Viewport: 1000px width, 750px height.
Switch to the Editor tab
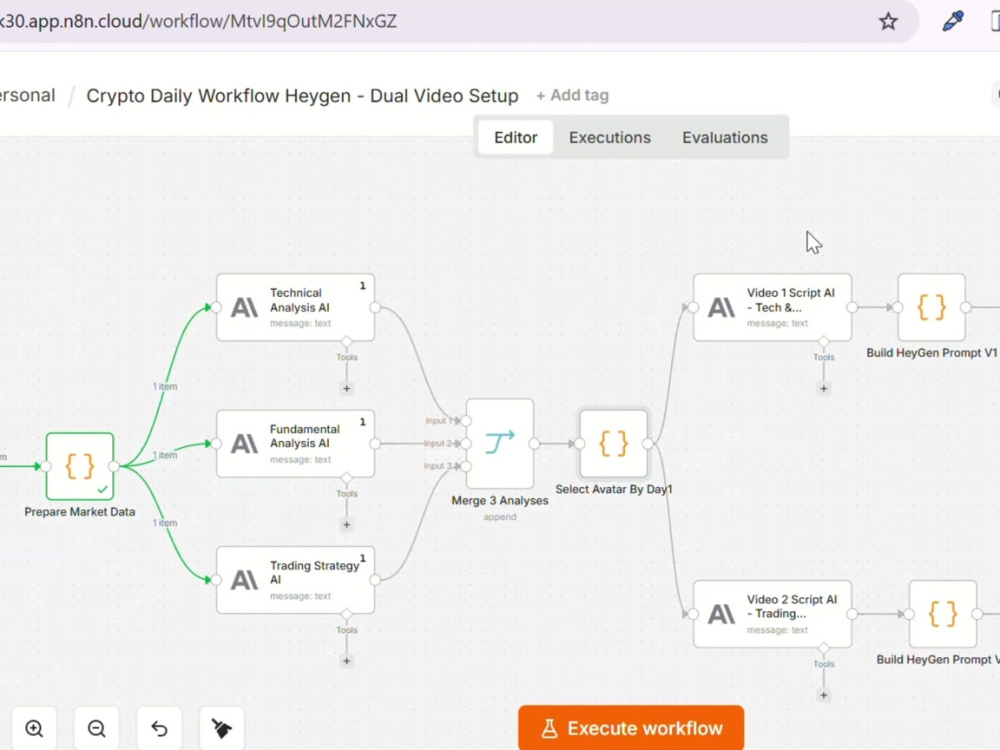point(515,137)
